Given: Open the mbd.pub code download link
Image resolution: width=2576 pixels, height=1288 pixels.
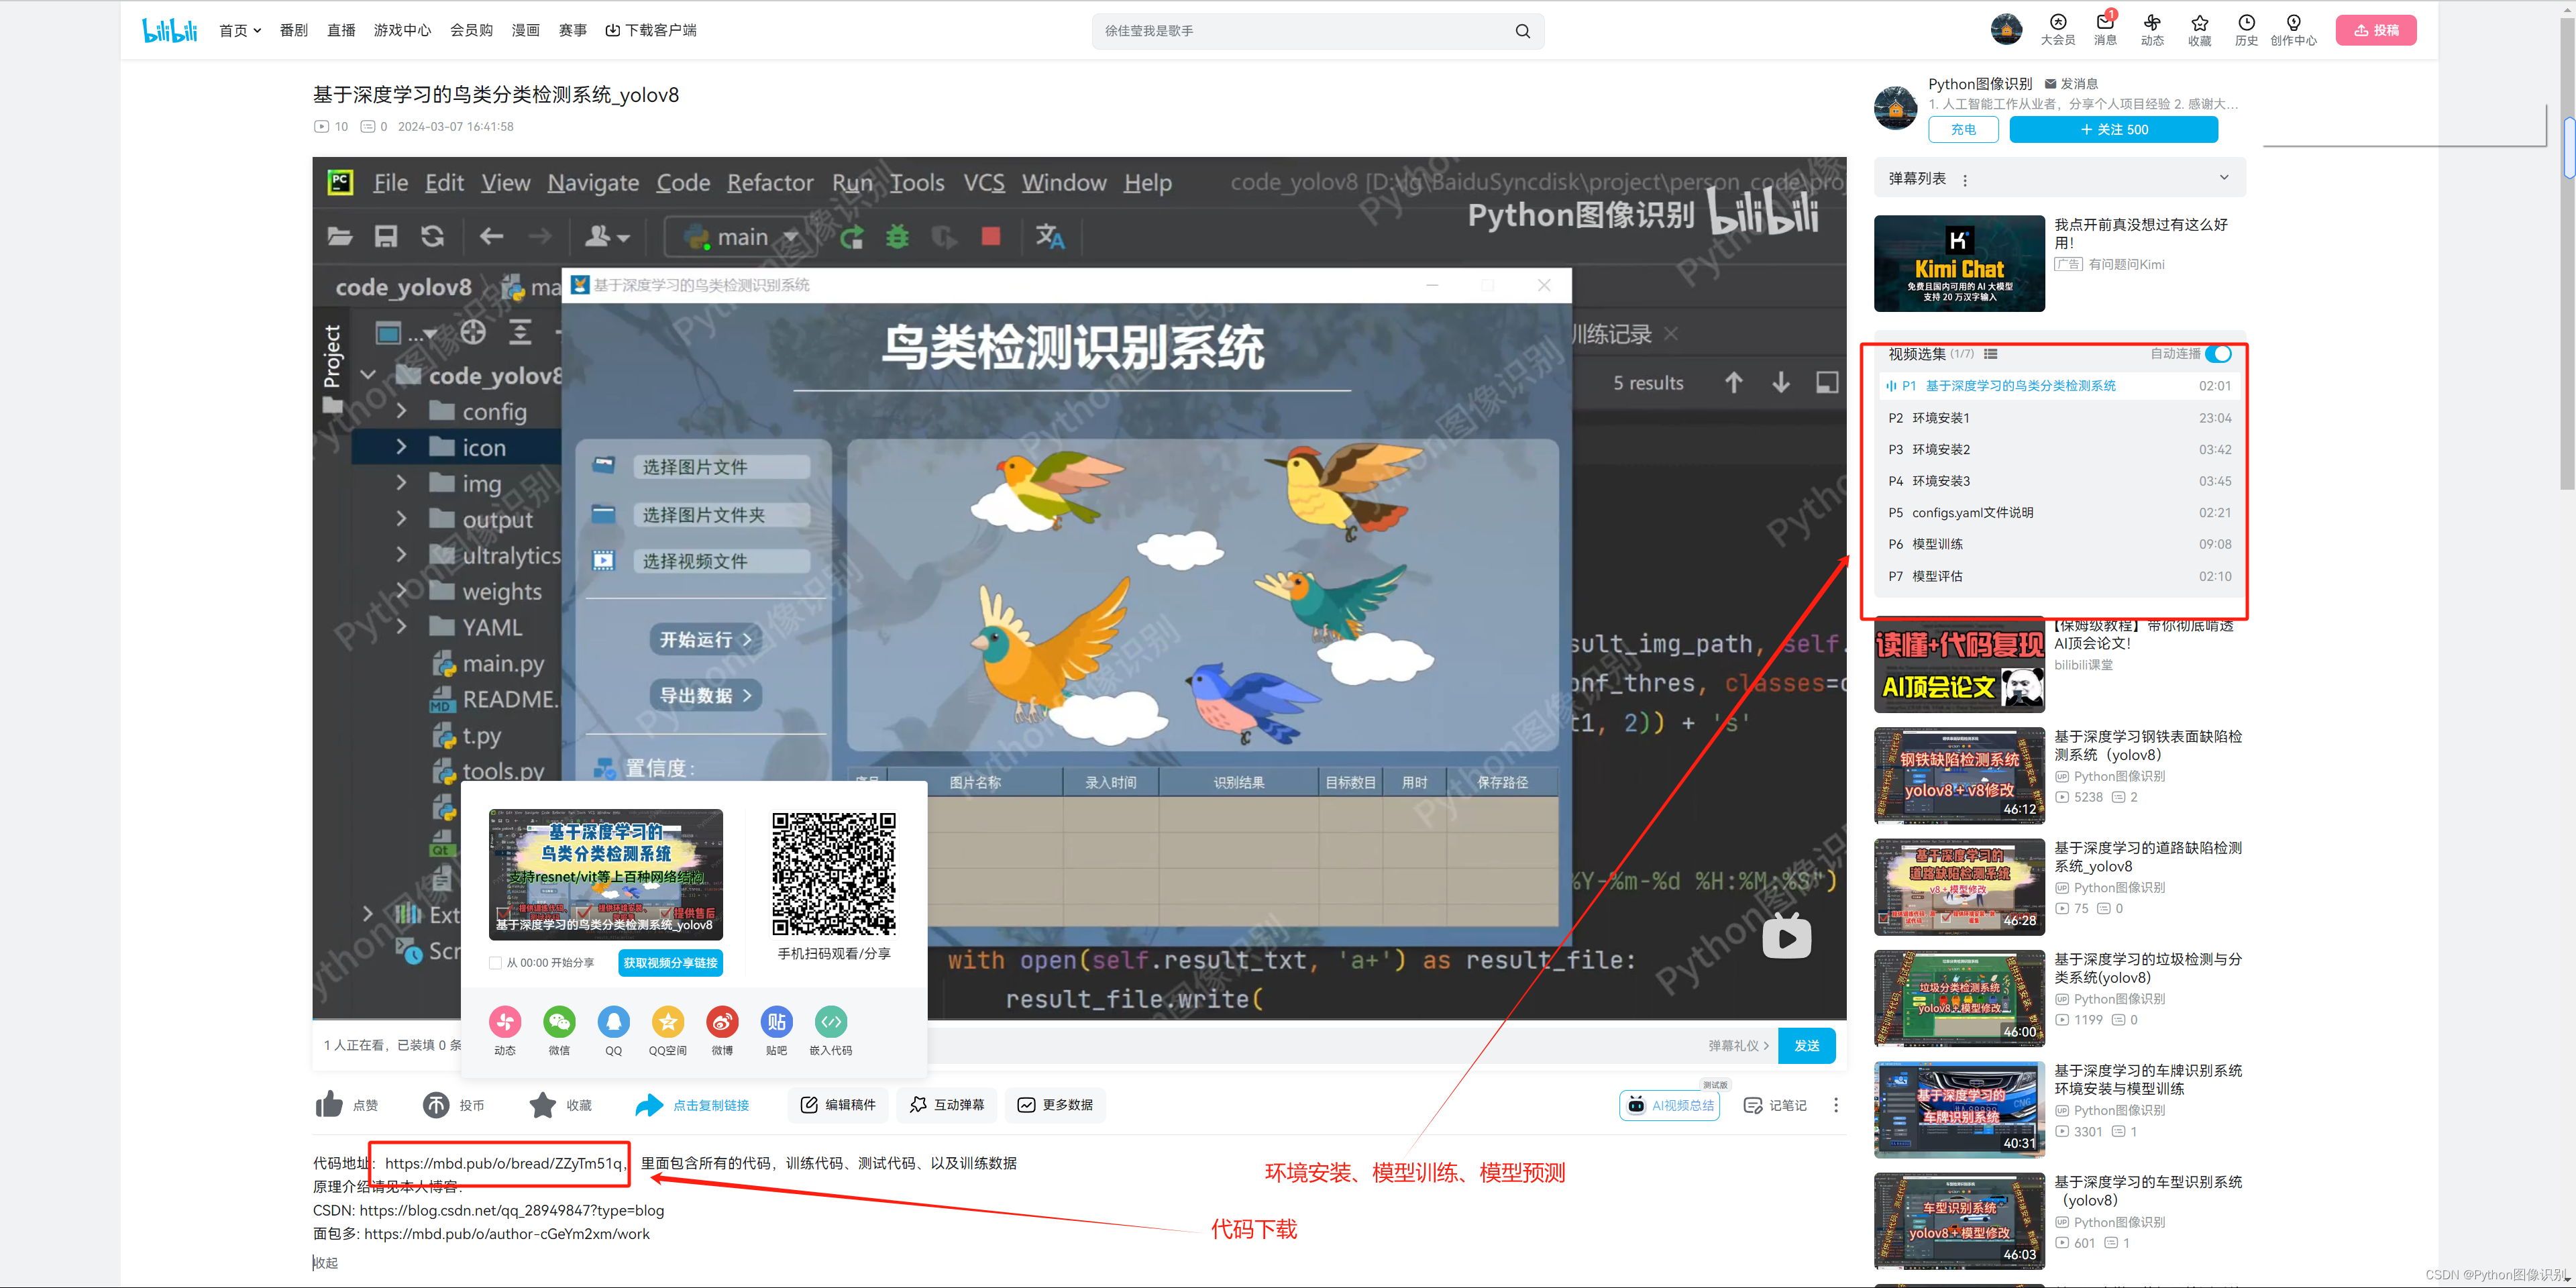Looking at the screenshot, I should pos(503,1163).
